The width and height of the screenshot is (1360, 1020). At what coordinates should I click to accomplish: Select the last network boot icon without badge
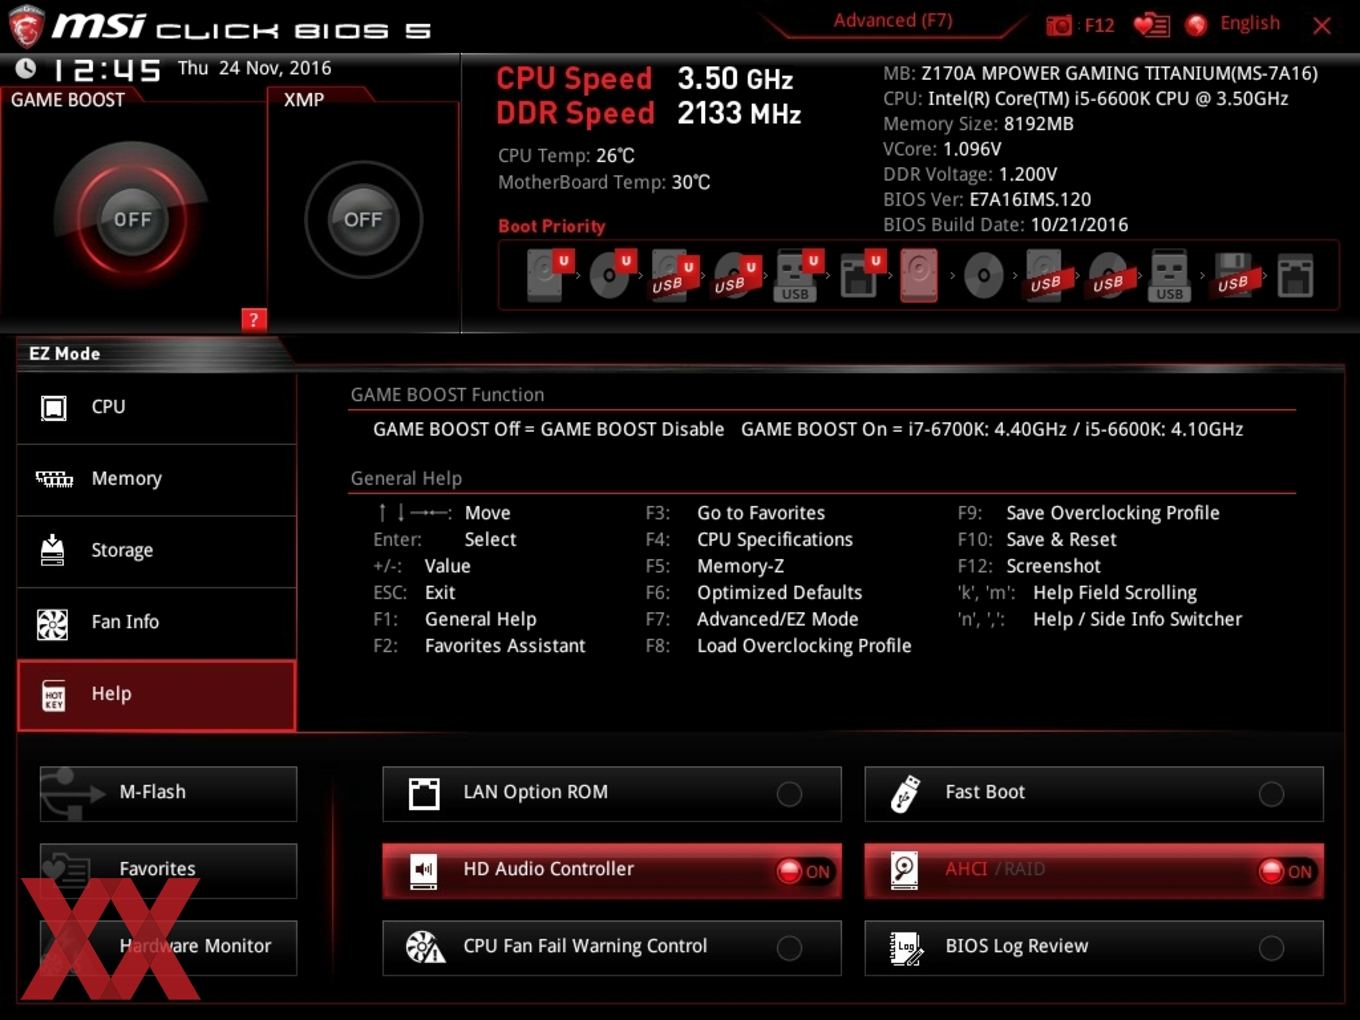(1295, 275)
